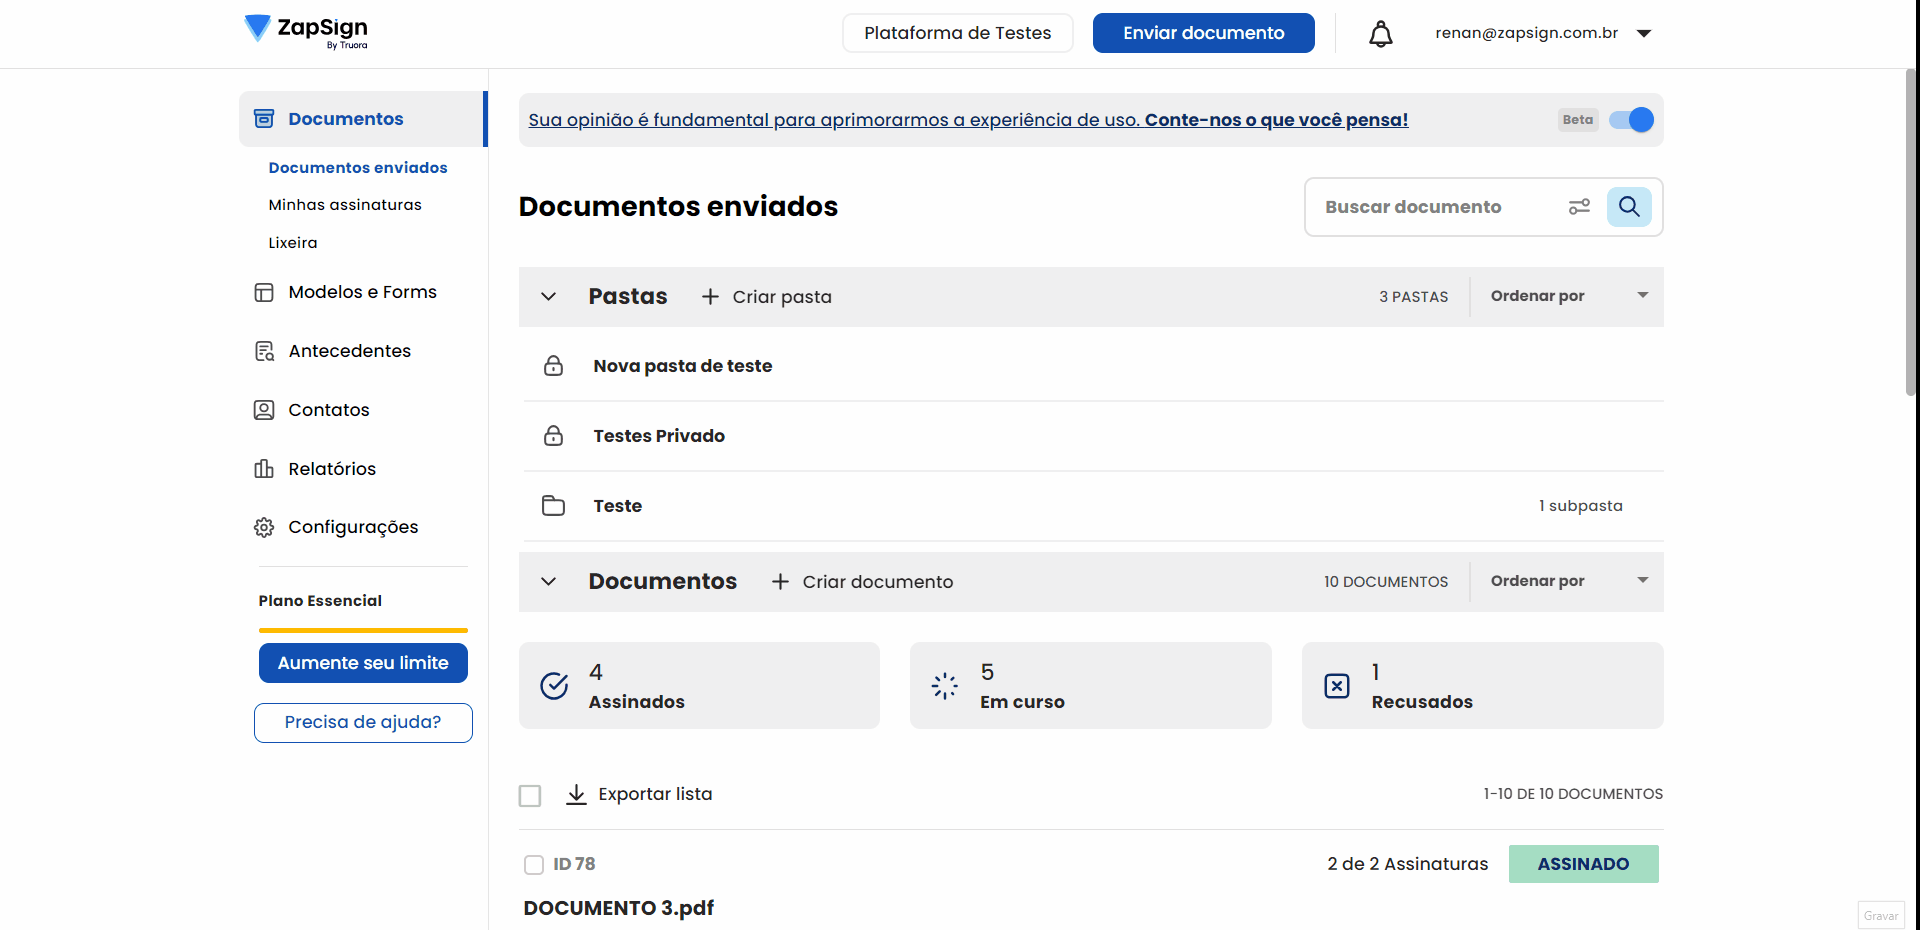Click the Assinados checkmark icon
Screen dimensions: 1920x930
[554, 686]
